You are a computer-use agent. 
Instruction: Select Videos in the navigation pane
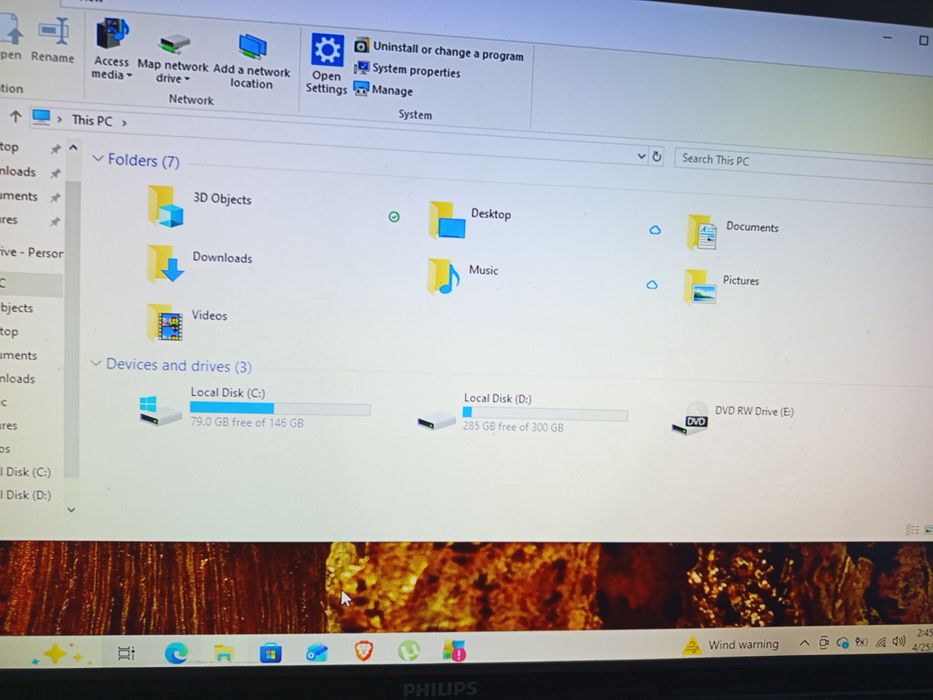[6, 449]
